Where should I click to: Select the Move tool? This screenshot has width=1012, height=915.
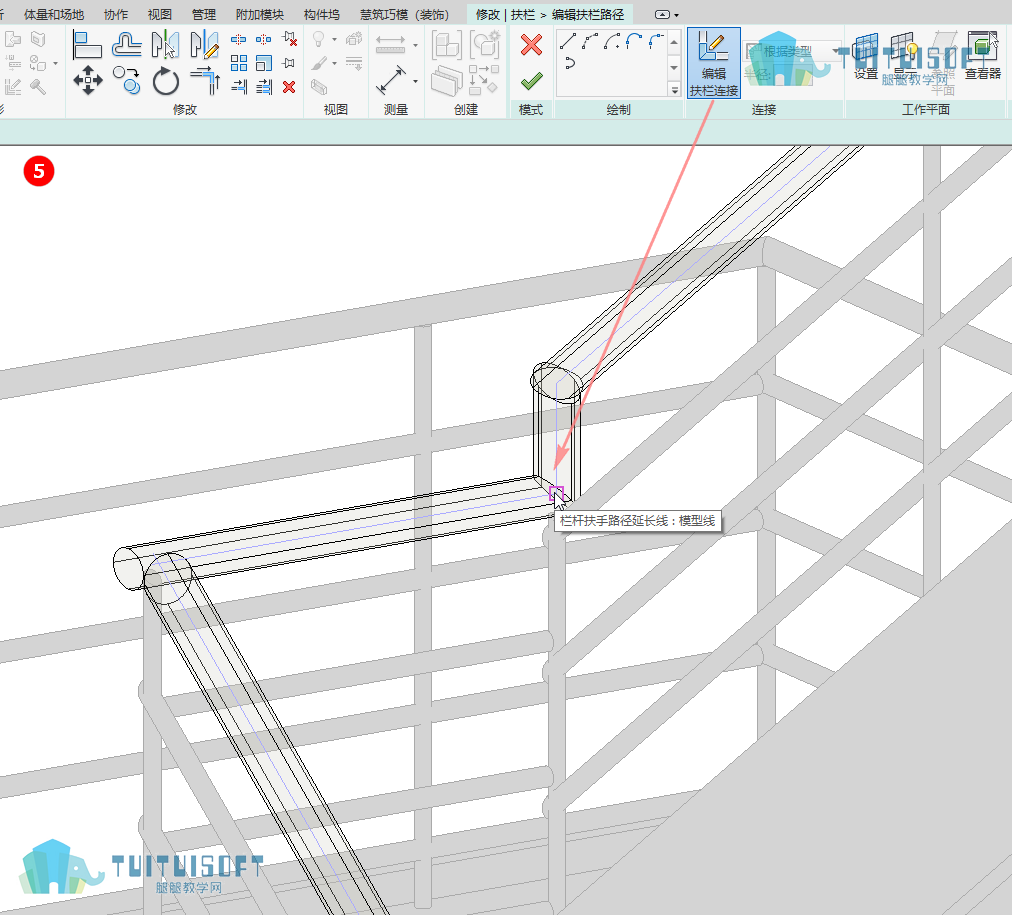[88, 81]
